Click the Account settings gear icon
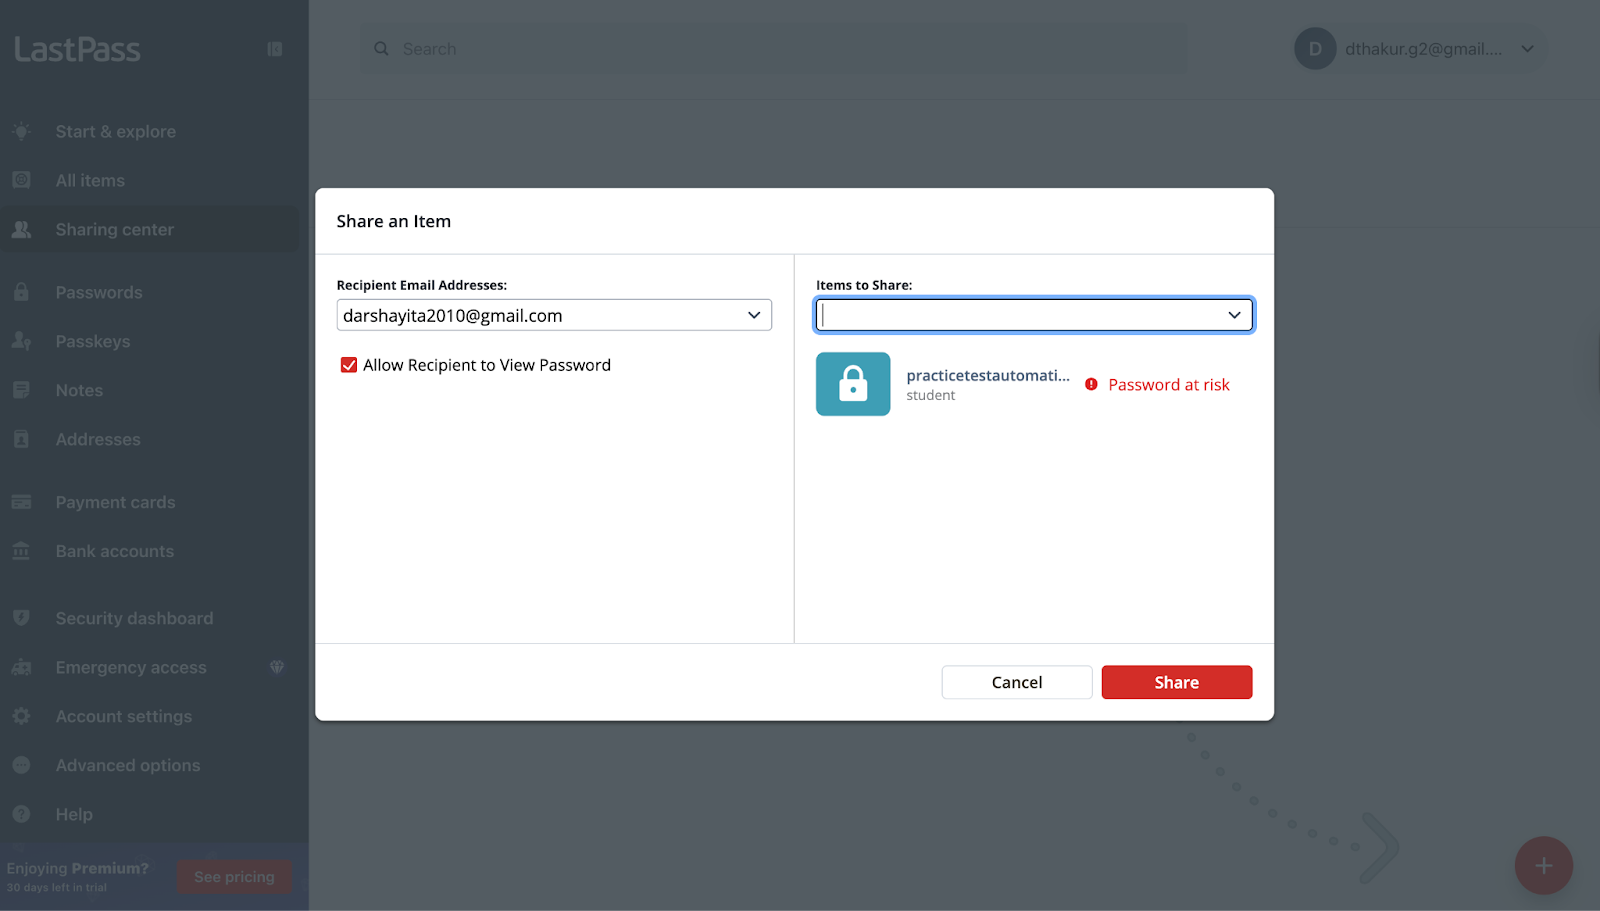Screen dimensions: 1600x911 [x=21, y=716]
